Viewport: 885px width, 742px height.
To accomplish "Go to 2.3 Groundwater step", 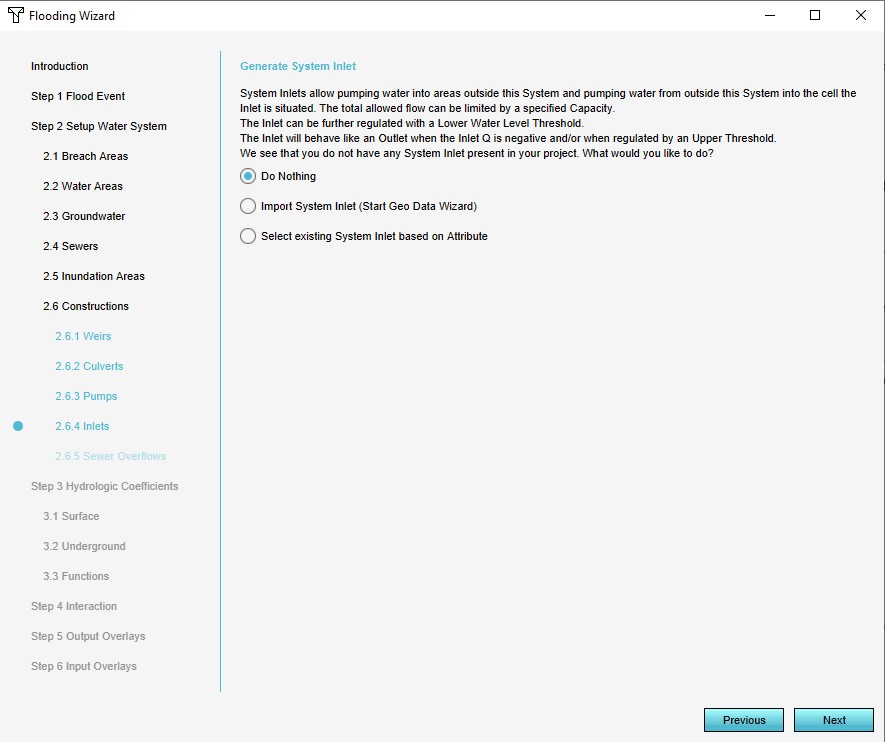I will pyautogui.click(x=83, y=216).
